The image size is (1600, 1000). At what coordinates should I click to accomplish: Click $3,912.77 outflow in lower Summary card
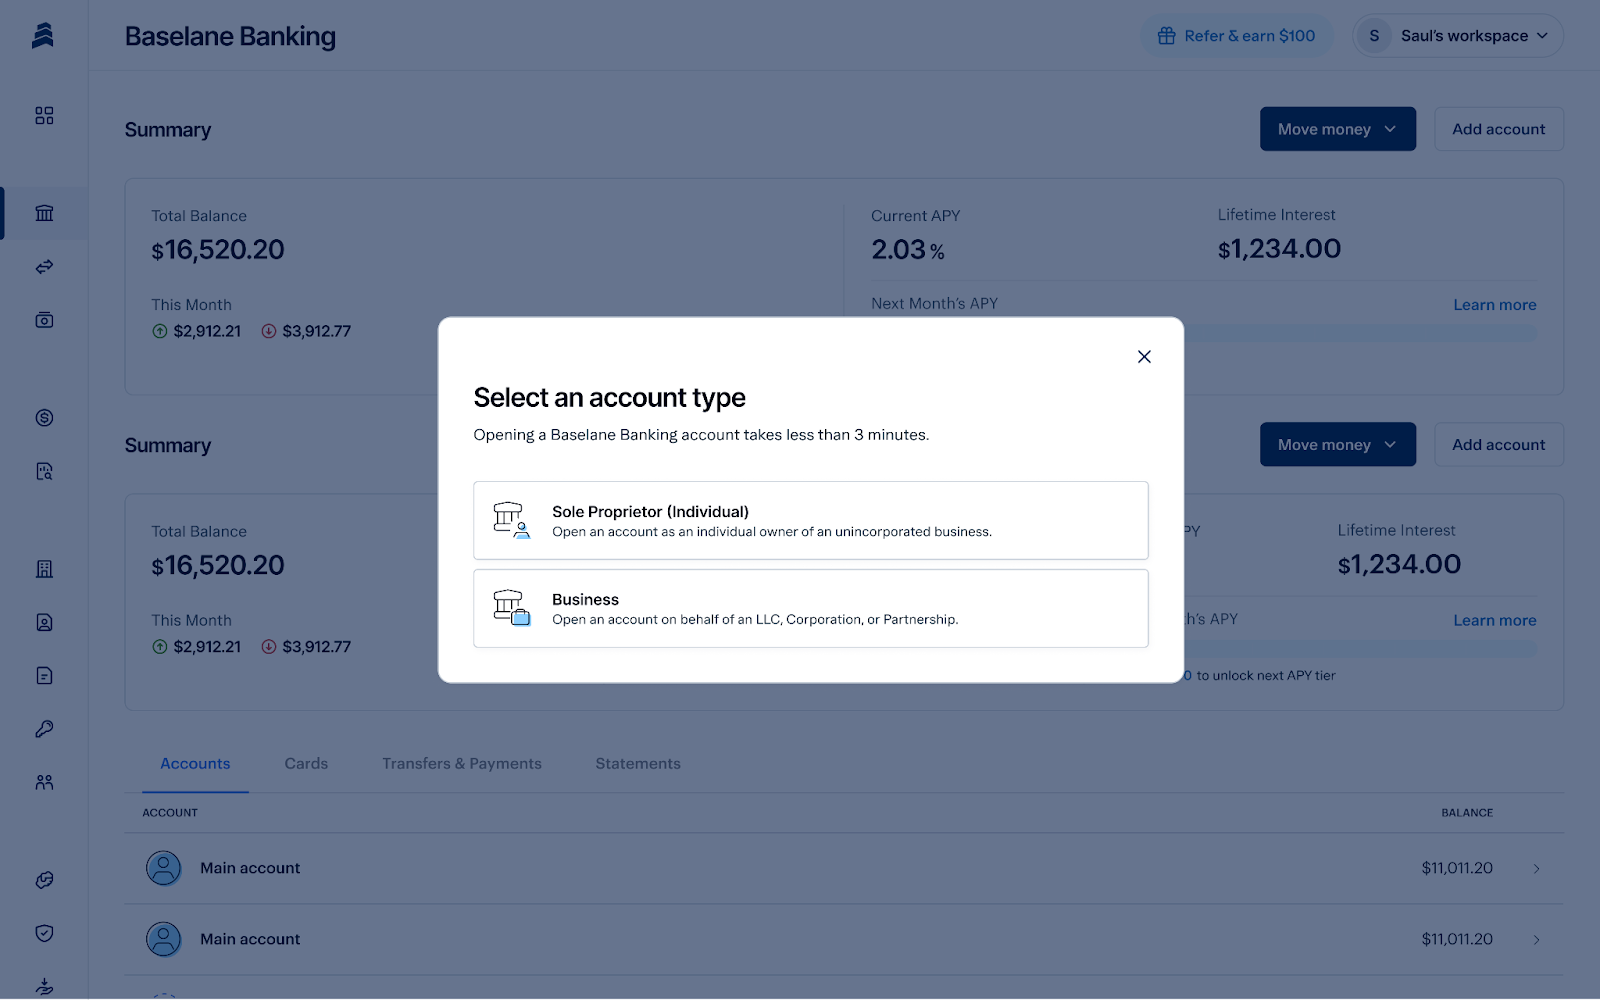[317, 647]
